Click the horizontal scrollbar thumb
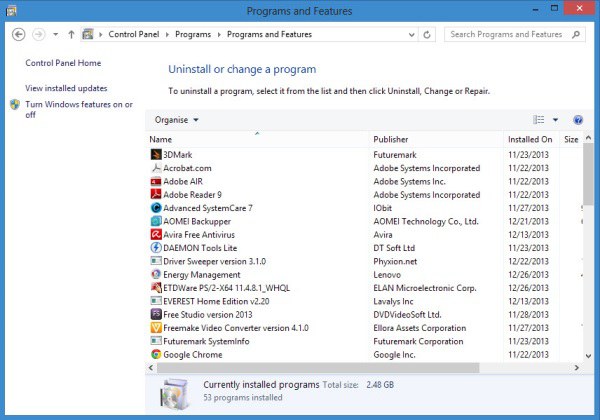The width and height of the screenshot is (600, 420). click(318, 368)
